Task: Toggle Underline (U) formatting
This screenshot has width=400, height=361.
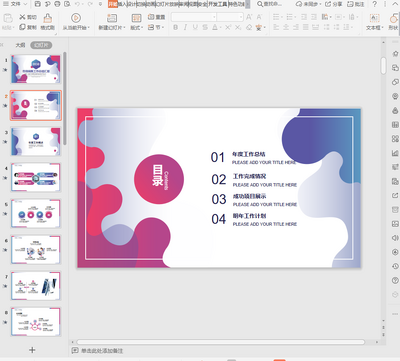Action: click(x=195, y=27)
